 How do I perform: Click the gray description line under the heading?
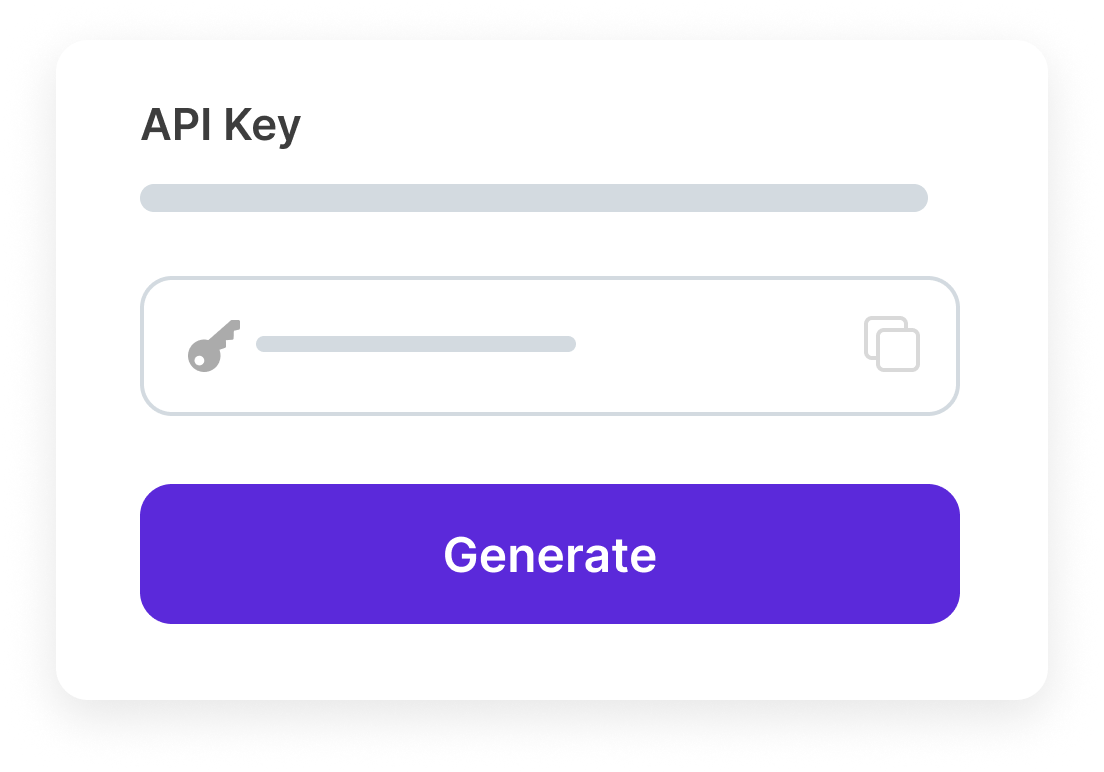[x=533, y=198]
